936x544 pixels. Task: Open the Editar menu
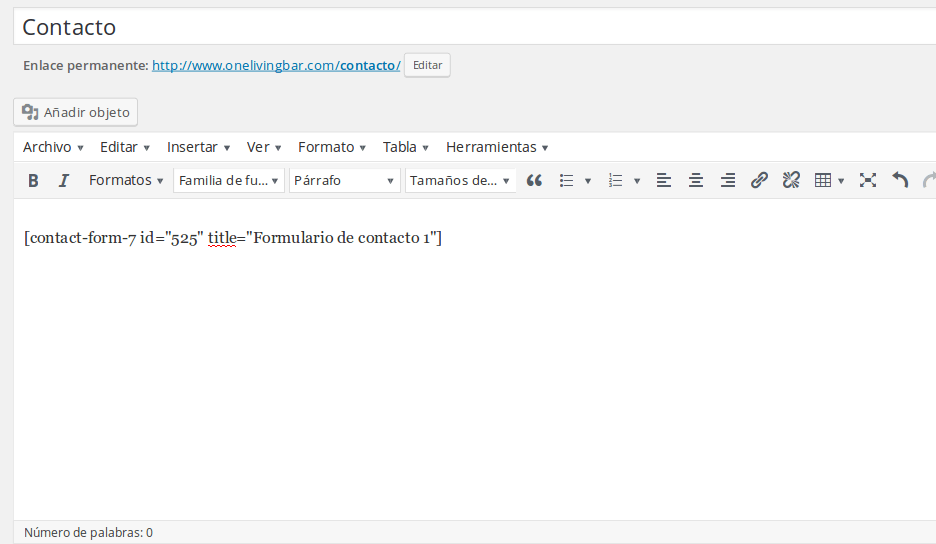[x=125, y=147]
